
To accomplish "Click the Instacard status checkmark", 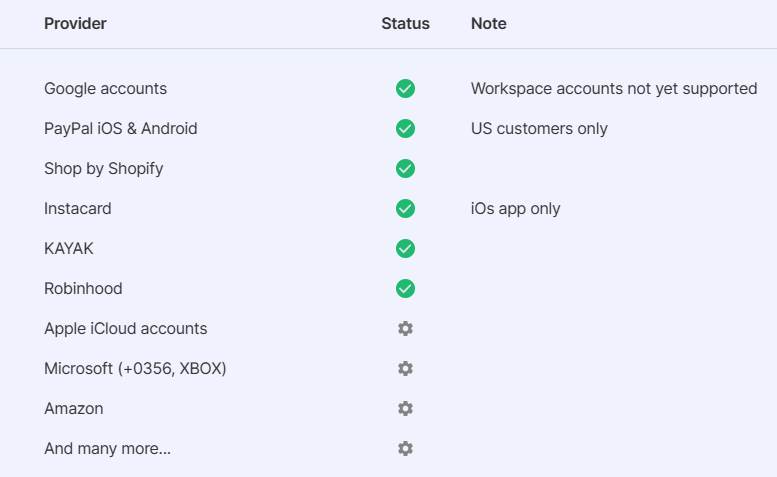I will (405, 209).
